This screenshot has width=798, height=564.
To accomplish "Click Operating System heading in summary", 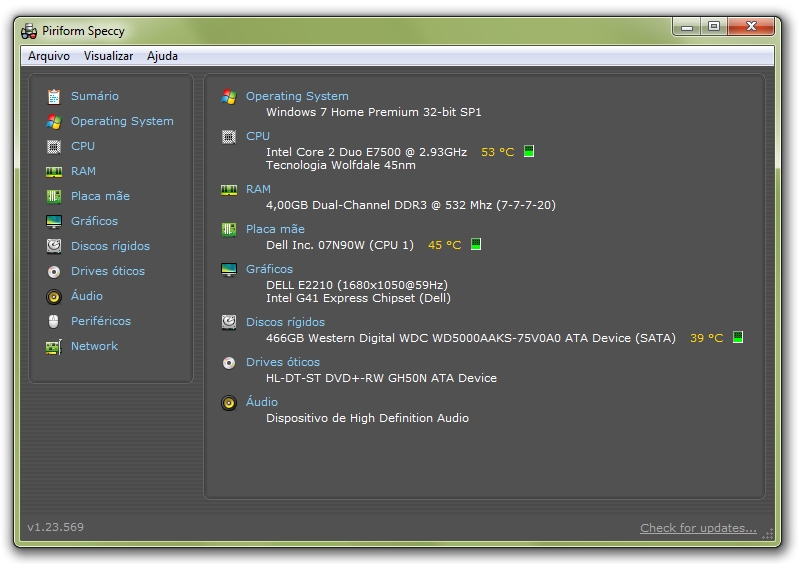I will (297, 96).
